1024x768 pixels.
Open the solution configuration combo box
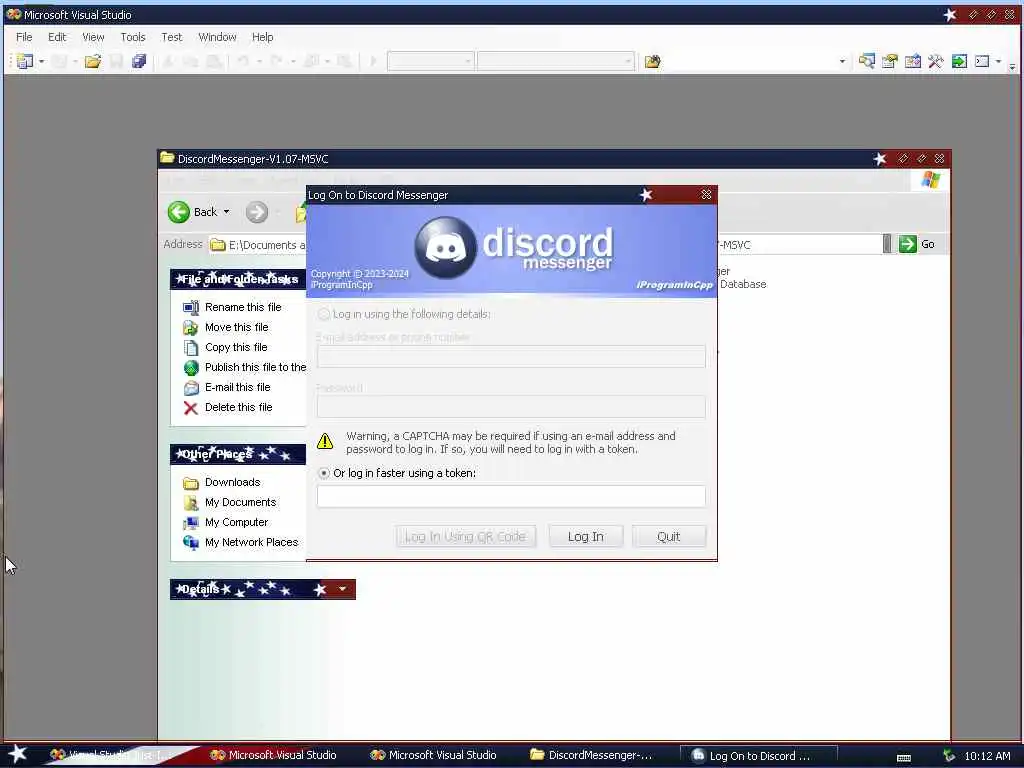click(430, 61)
